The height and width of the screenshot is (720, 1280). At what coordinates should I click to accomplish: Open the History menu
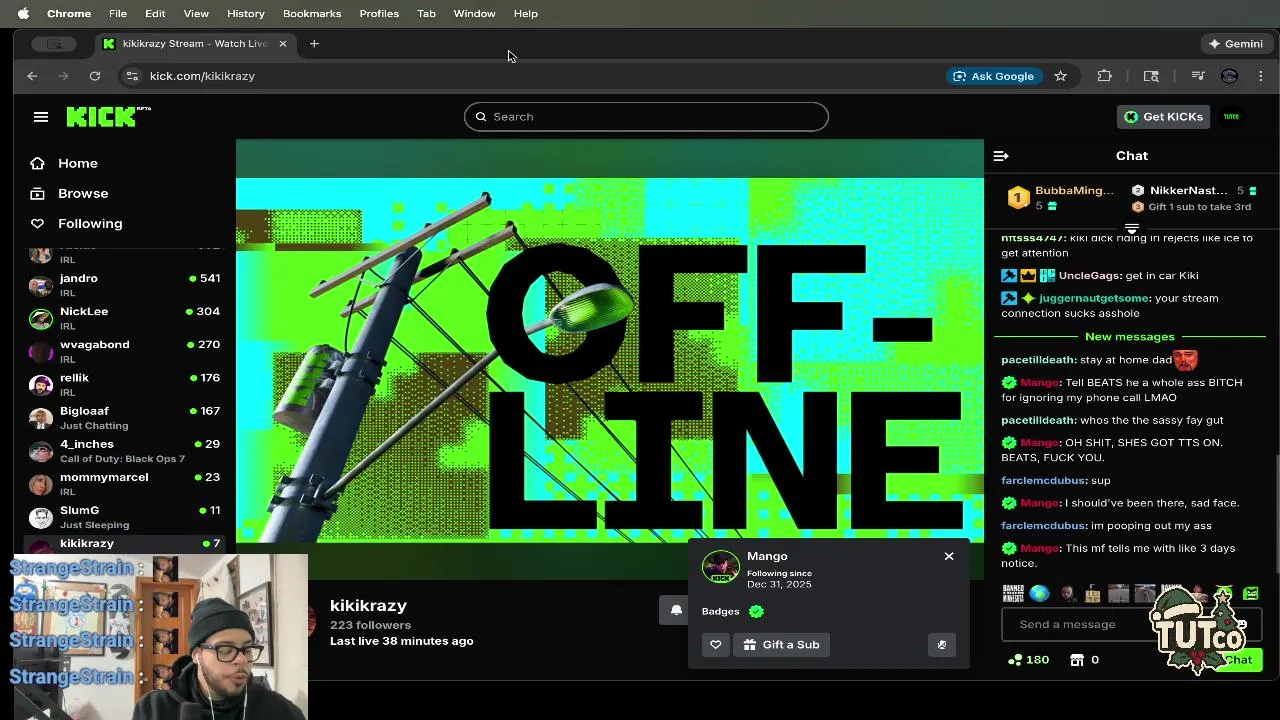point(246,13)
